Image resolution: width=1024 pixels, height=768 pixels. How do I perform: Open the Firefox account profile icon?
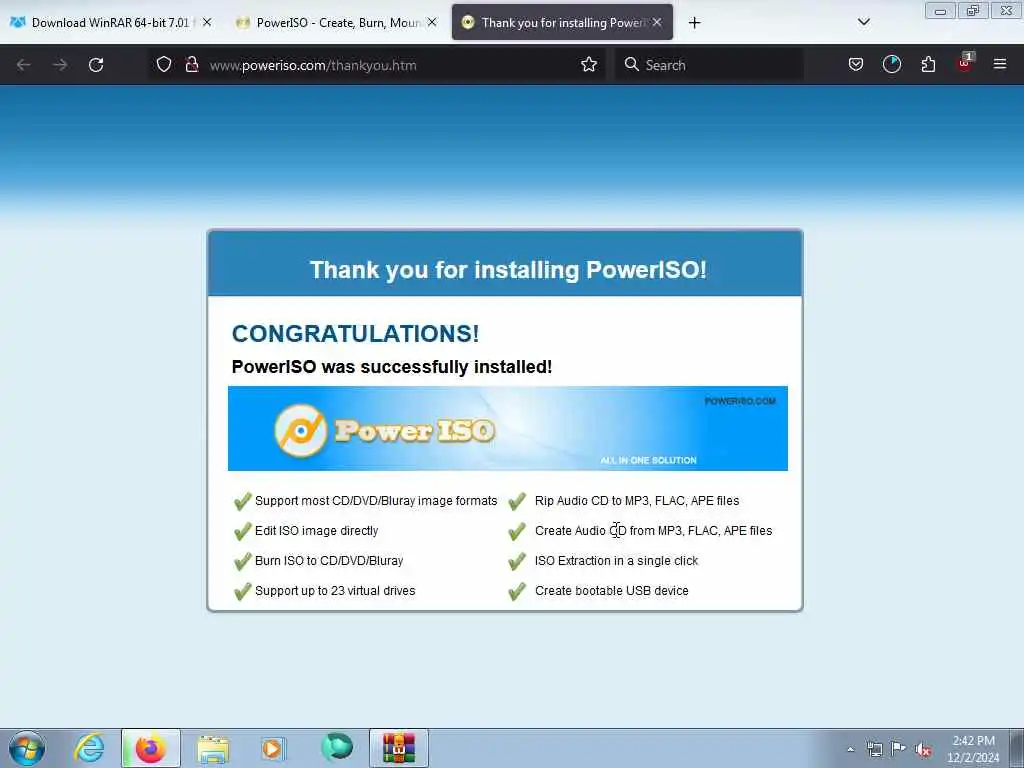[891, 65]
